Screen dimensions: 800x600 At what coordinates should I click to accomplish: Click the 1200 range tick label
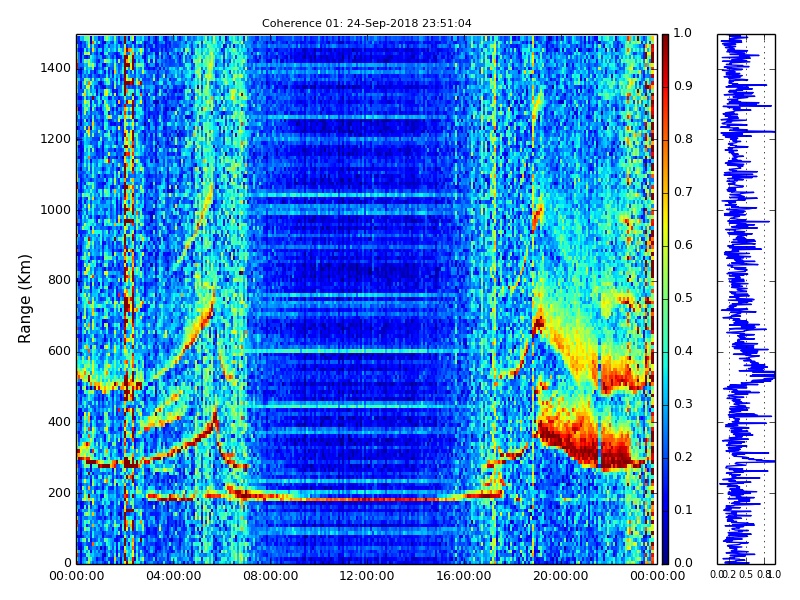pyautogui.click(x=55, y=139)
